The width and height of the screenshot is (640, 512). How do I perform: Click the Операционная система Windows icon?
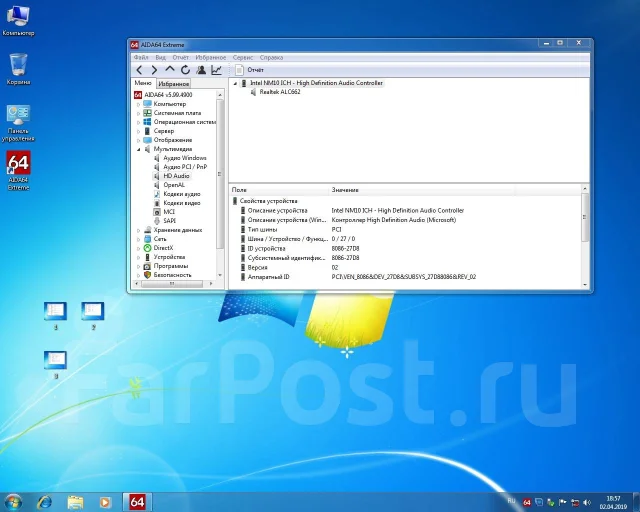147,122
